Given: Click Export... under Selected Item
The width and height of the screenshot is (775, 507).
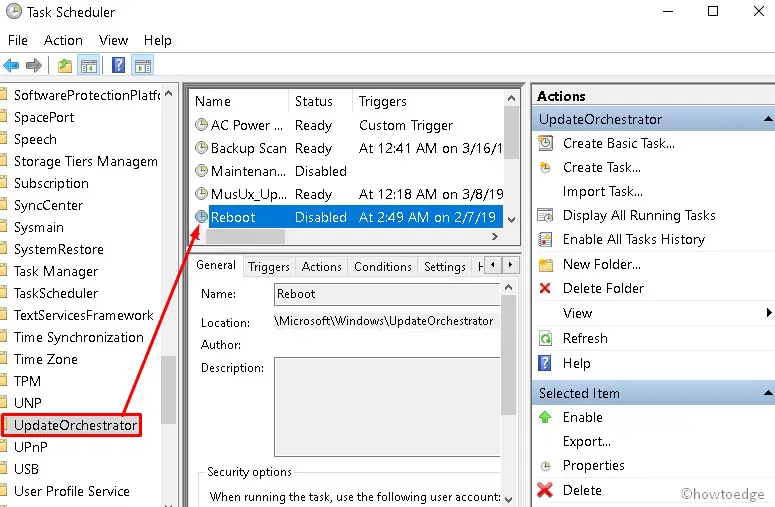Looking at the screenshot, I should coord(587,441).
